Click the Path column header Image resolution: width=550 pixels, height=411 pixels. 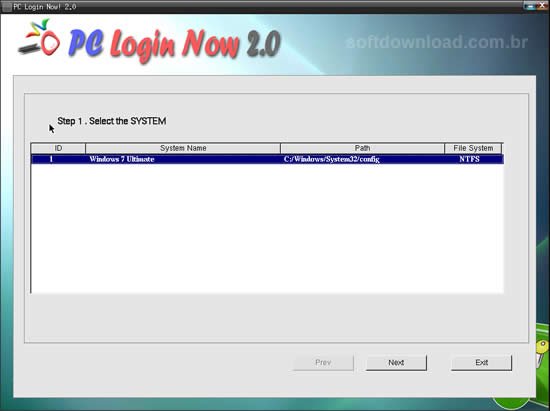pos(362,148)
